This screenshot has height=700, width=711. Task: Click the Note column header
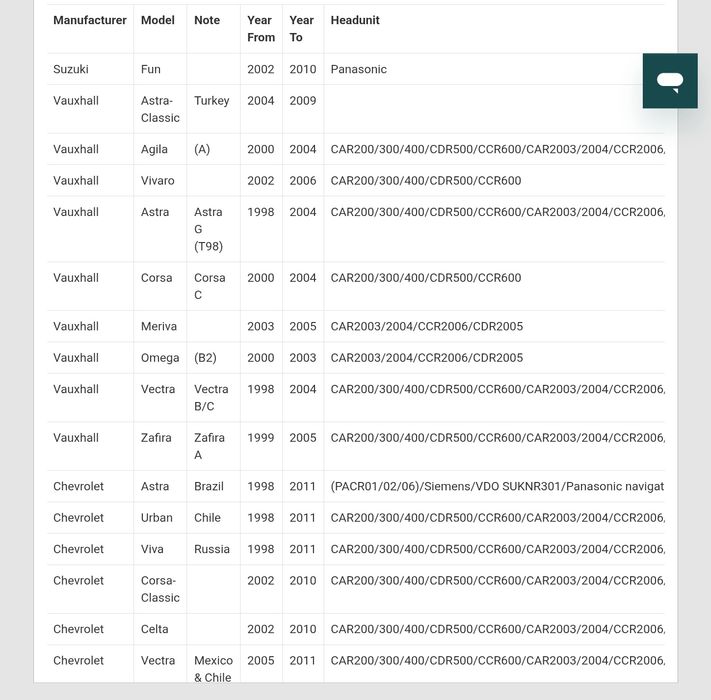pyautogui.click(x=207, y=20)
